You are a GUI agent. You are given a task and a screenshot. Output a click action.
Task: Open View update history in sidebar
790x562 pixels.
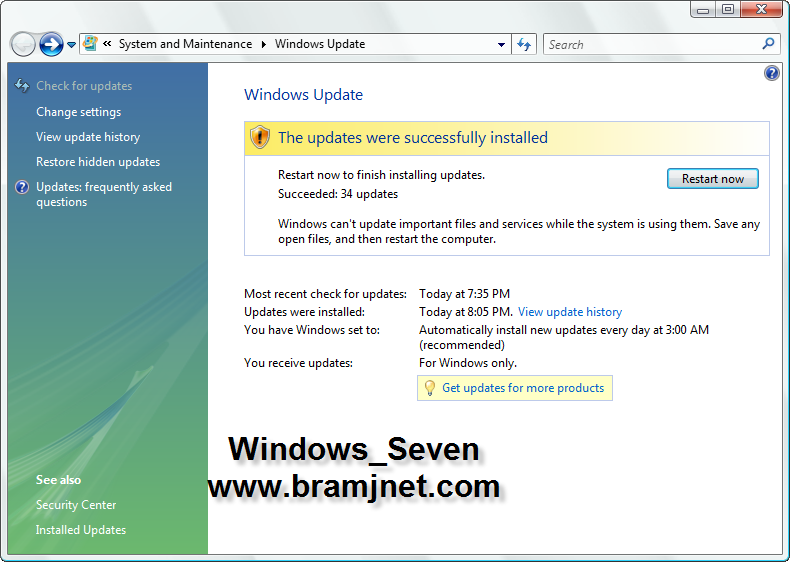[88, 137]
